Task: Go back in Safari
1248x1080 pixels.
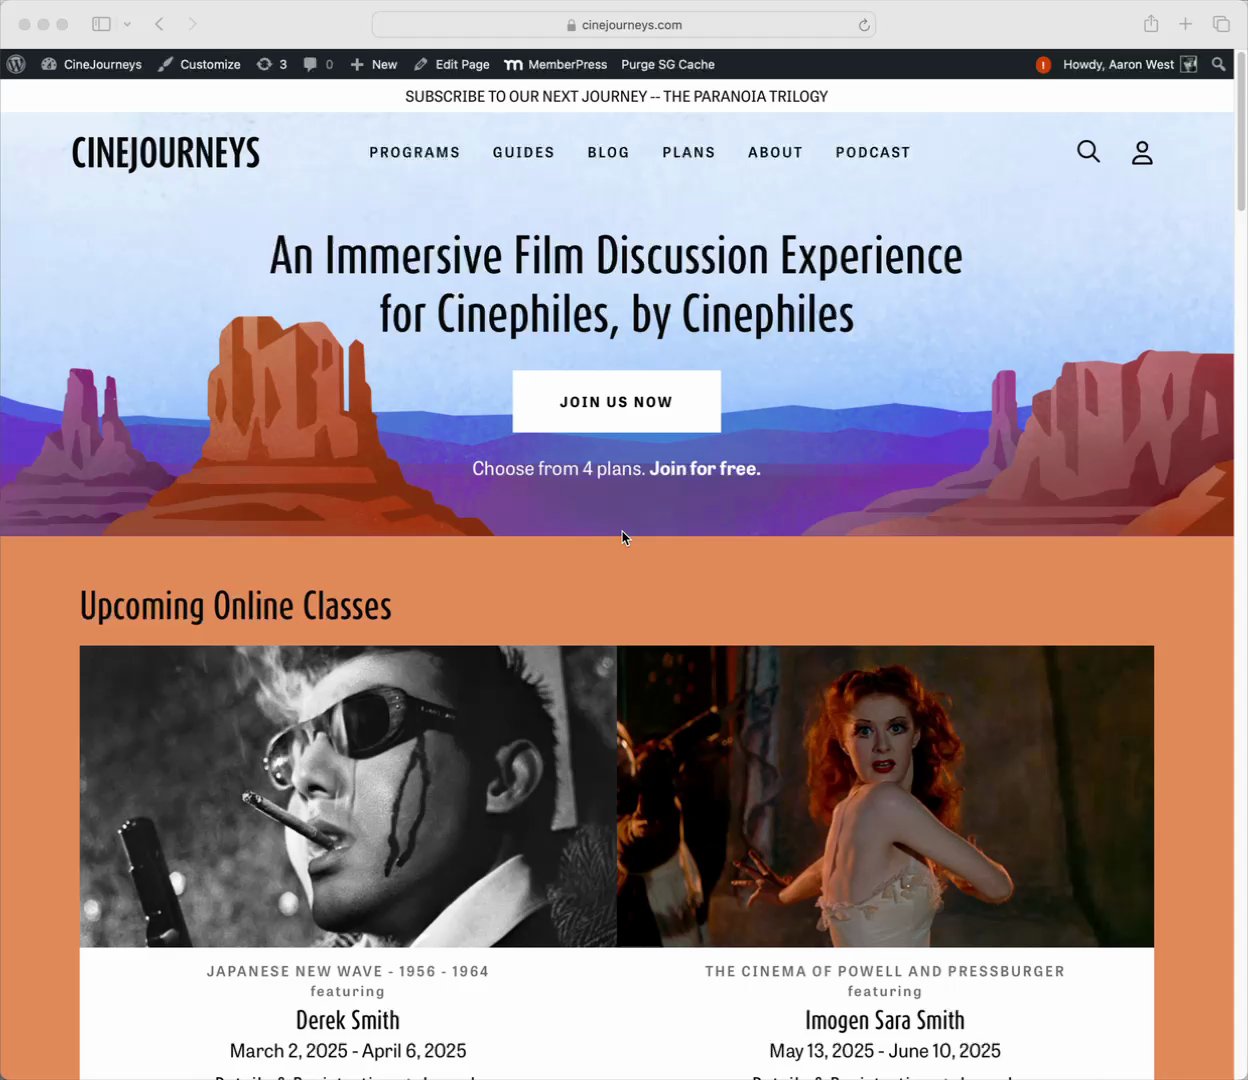Action: pyautogui.click(x=159, y=24)
